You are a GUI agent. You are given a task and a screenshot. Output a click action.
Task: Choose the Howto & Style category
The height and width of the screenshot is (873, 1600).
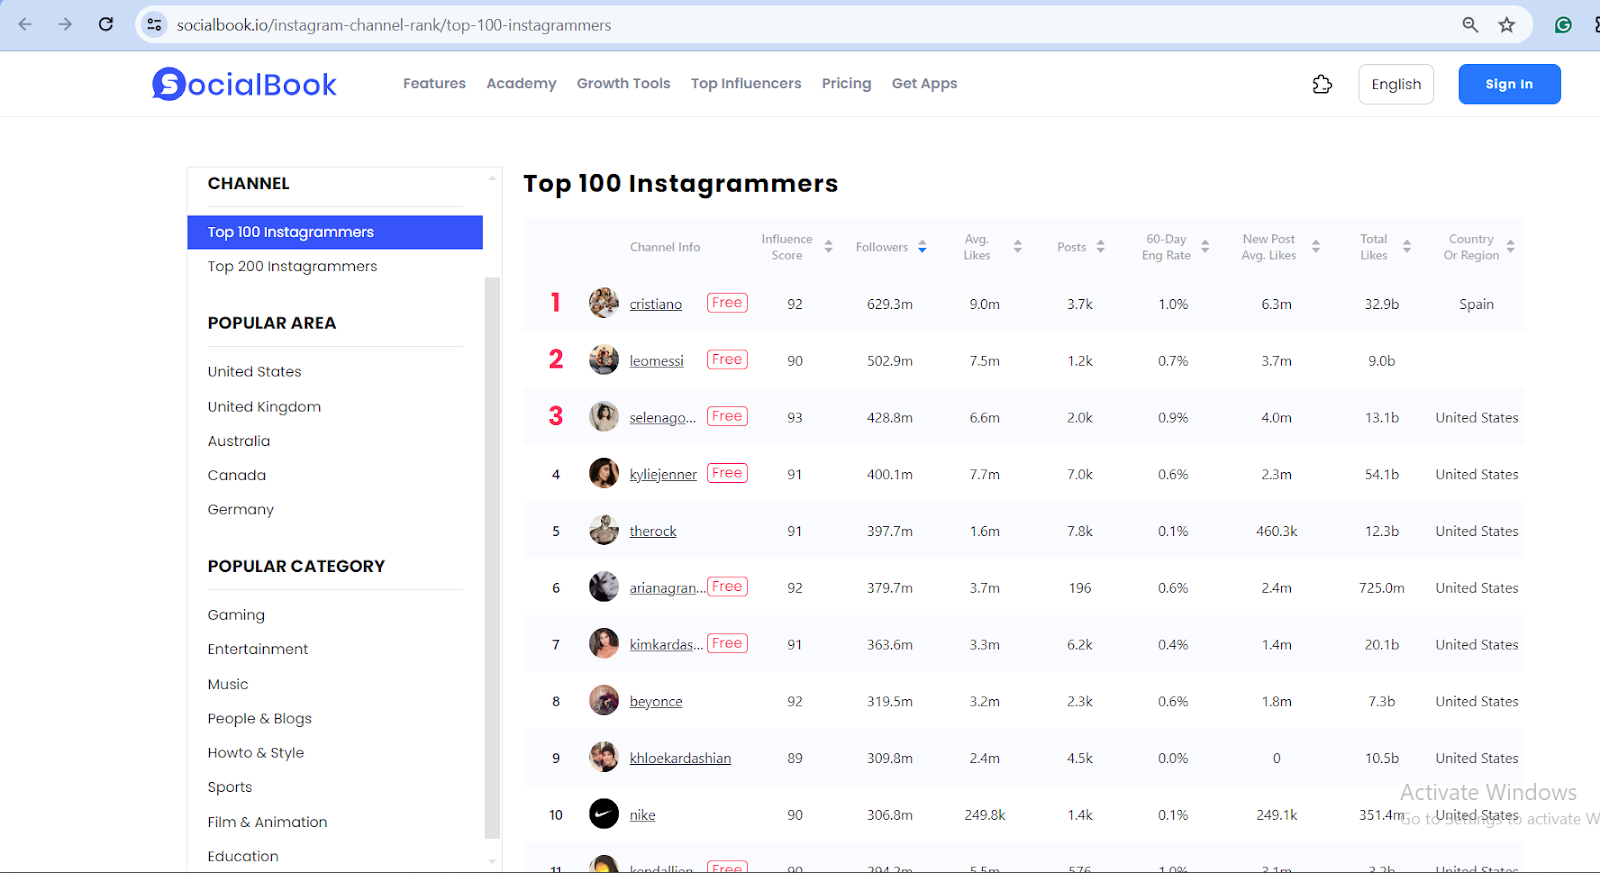point(255,753)
